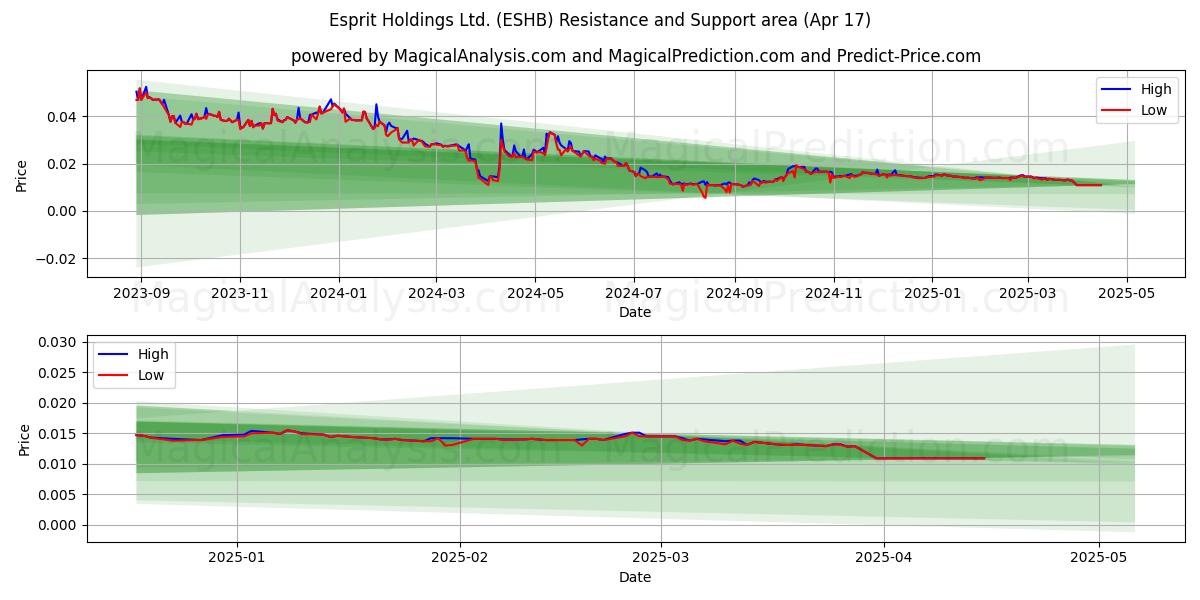Image resolution: width=1200 pixels, height=600 pixels.
Task: Click red line swatch in upper chart legend
Action: [1117, 111]
